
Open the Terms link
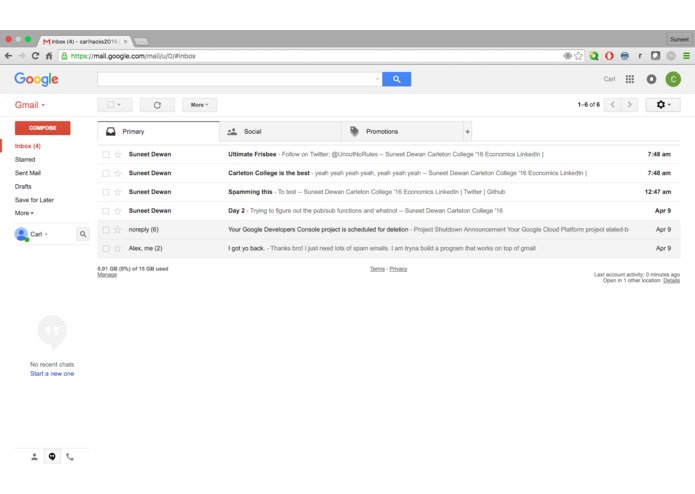click(x=377, y=269)
